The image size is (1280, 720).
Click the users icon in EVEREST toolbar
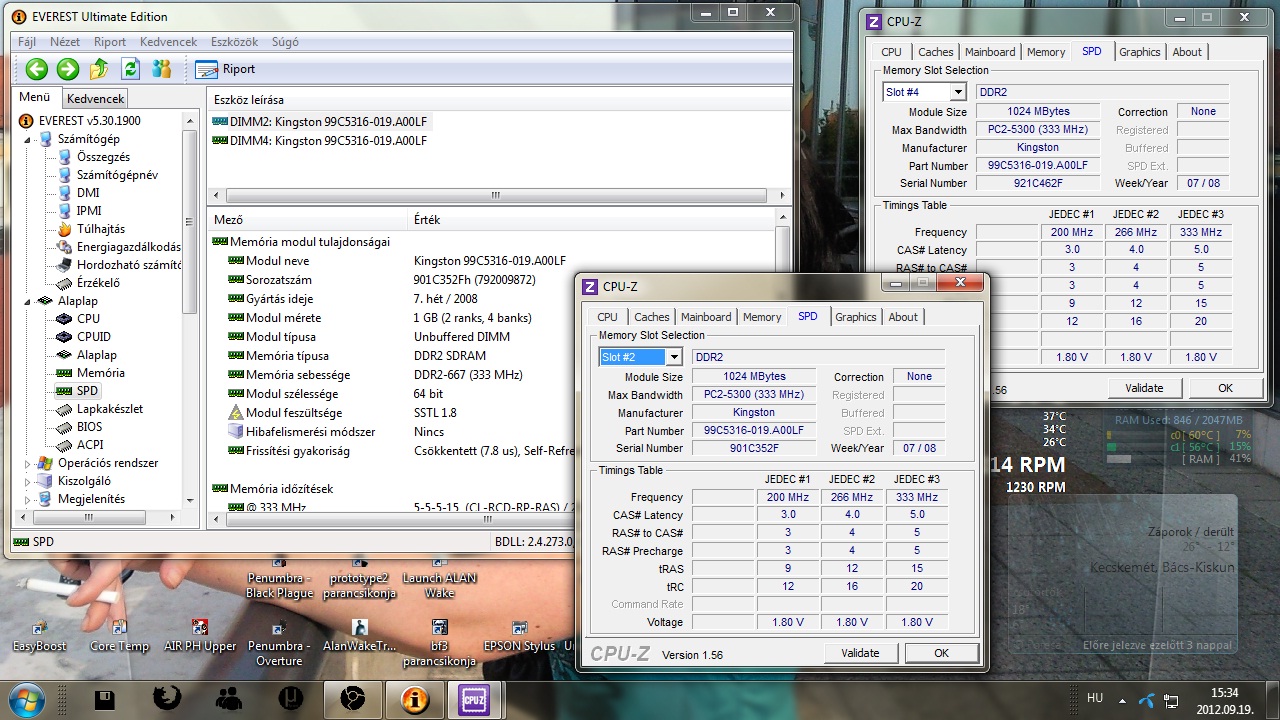tap(161, 69)
